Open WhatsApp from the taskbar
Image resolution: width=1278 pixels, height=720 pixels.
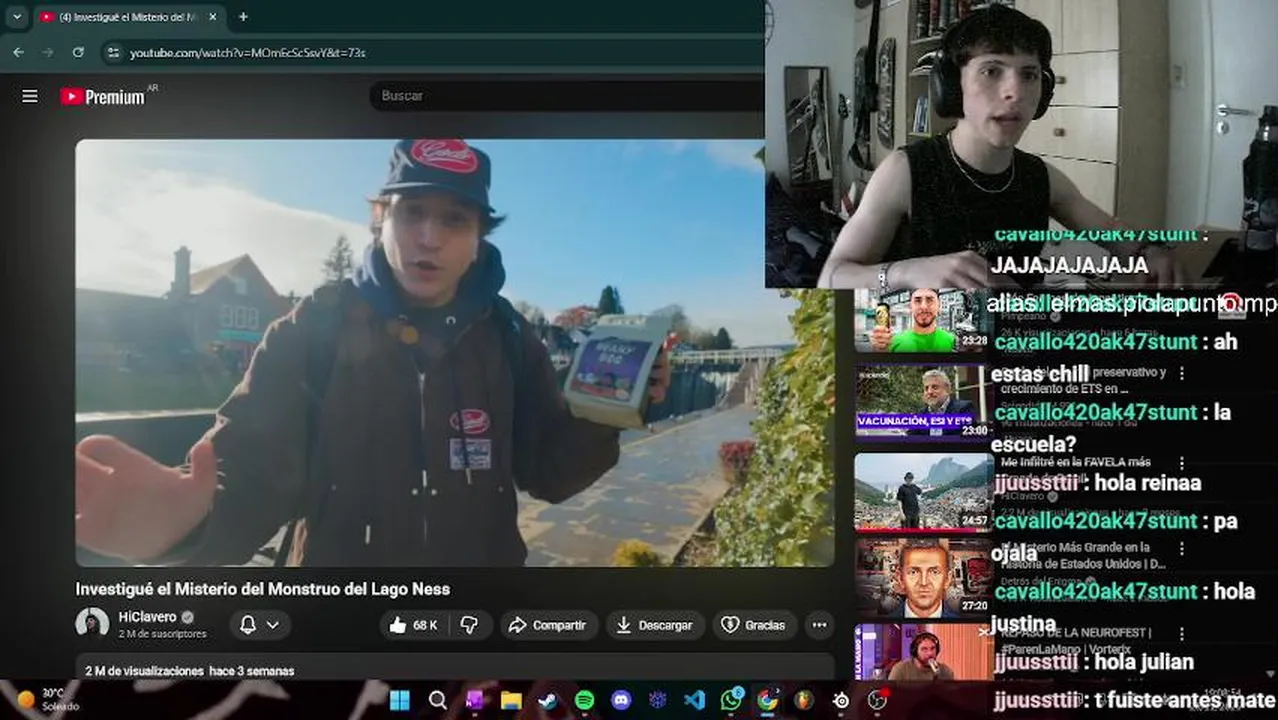pyautogui.click(x=732, y=700)
